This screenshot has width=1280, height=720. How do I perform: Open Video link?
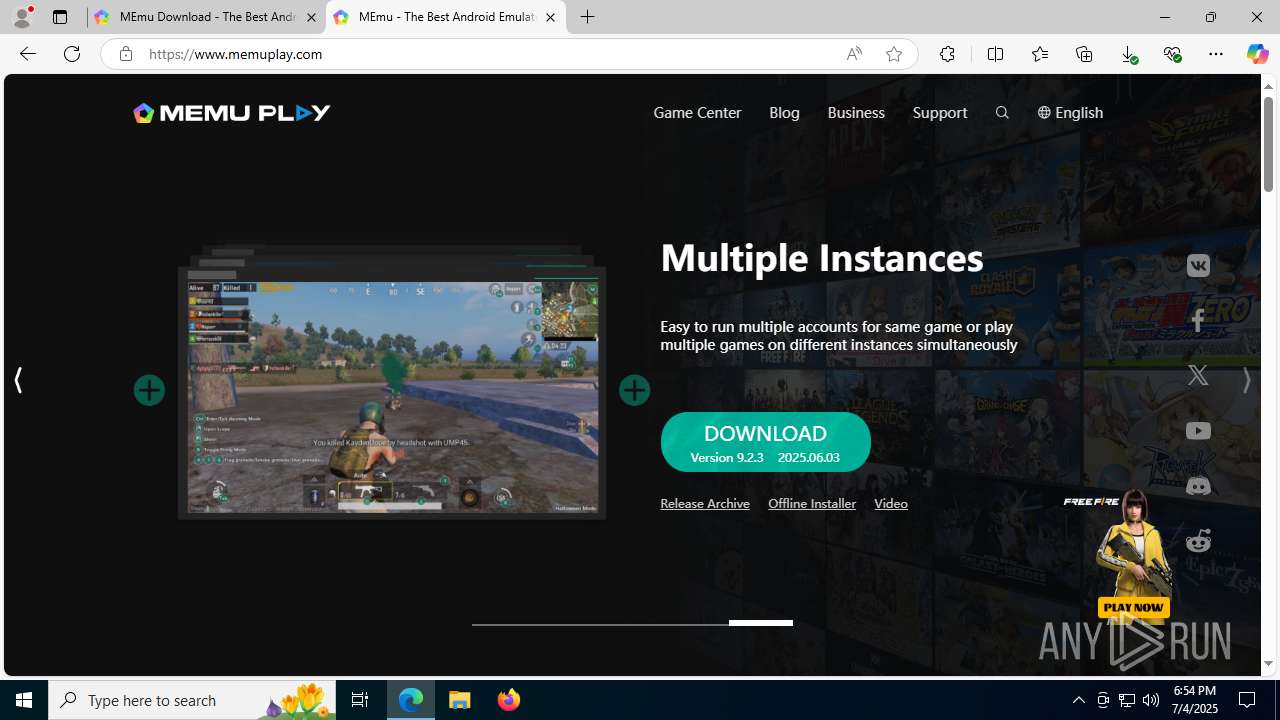(x=891, y=504)
